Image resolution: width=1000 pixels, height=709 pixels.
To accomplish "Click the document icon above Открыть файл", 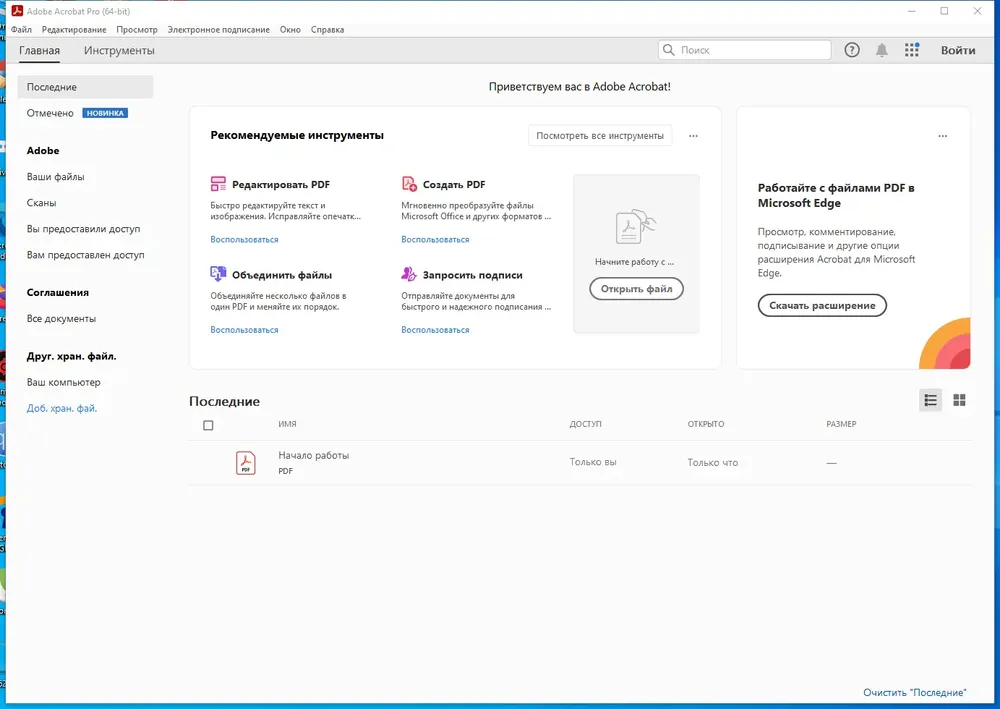I will click(636, 227).
